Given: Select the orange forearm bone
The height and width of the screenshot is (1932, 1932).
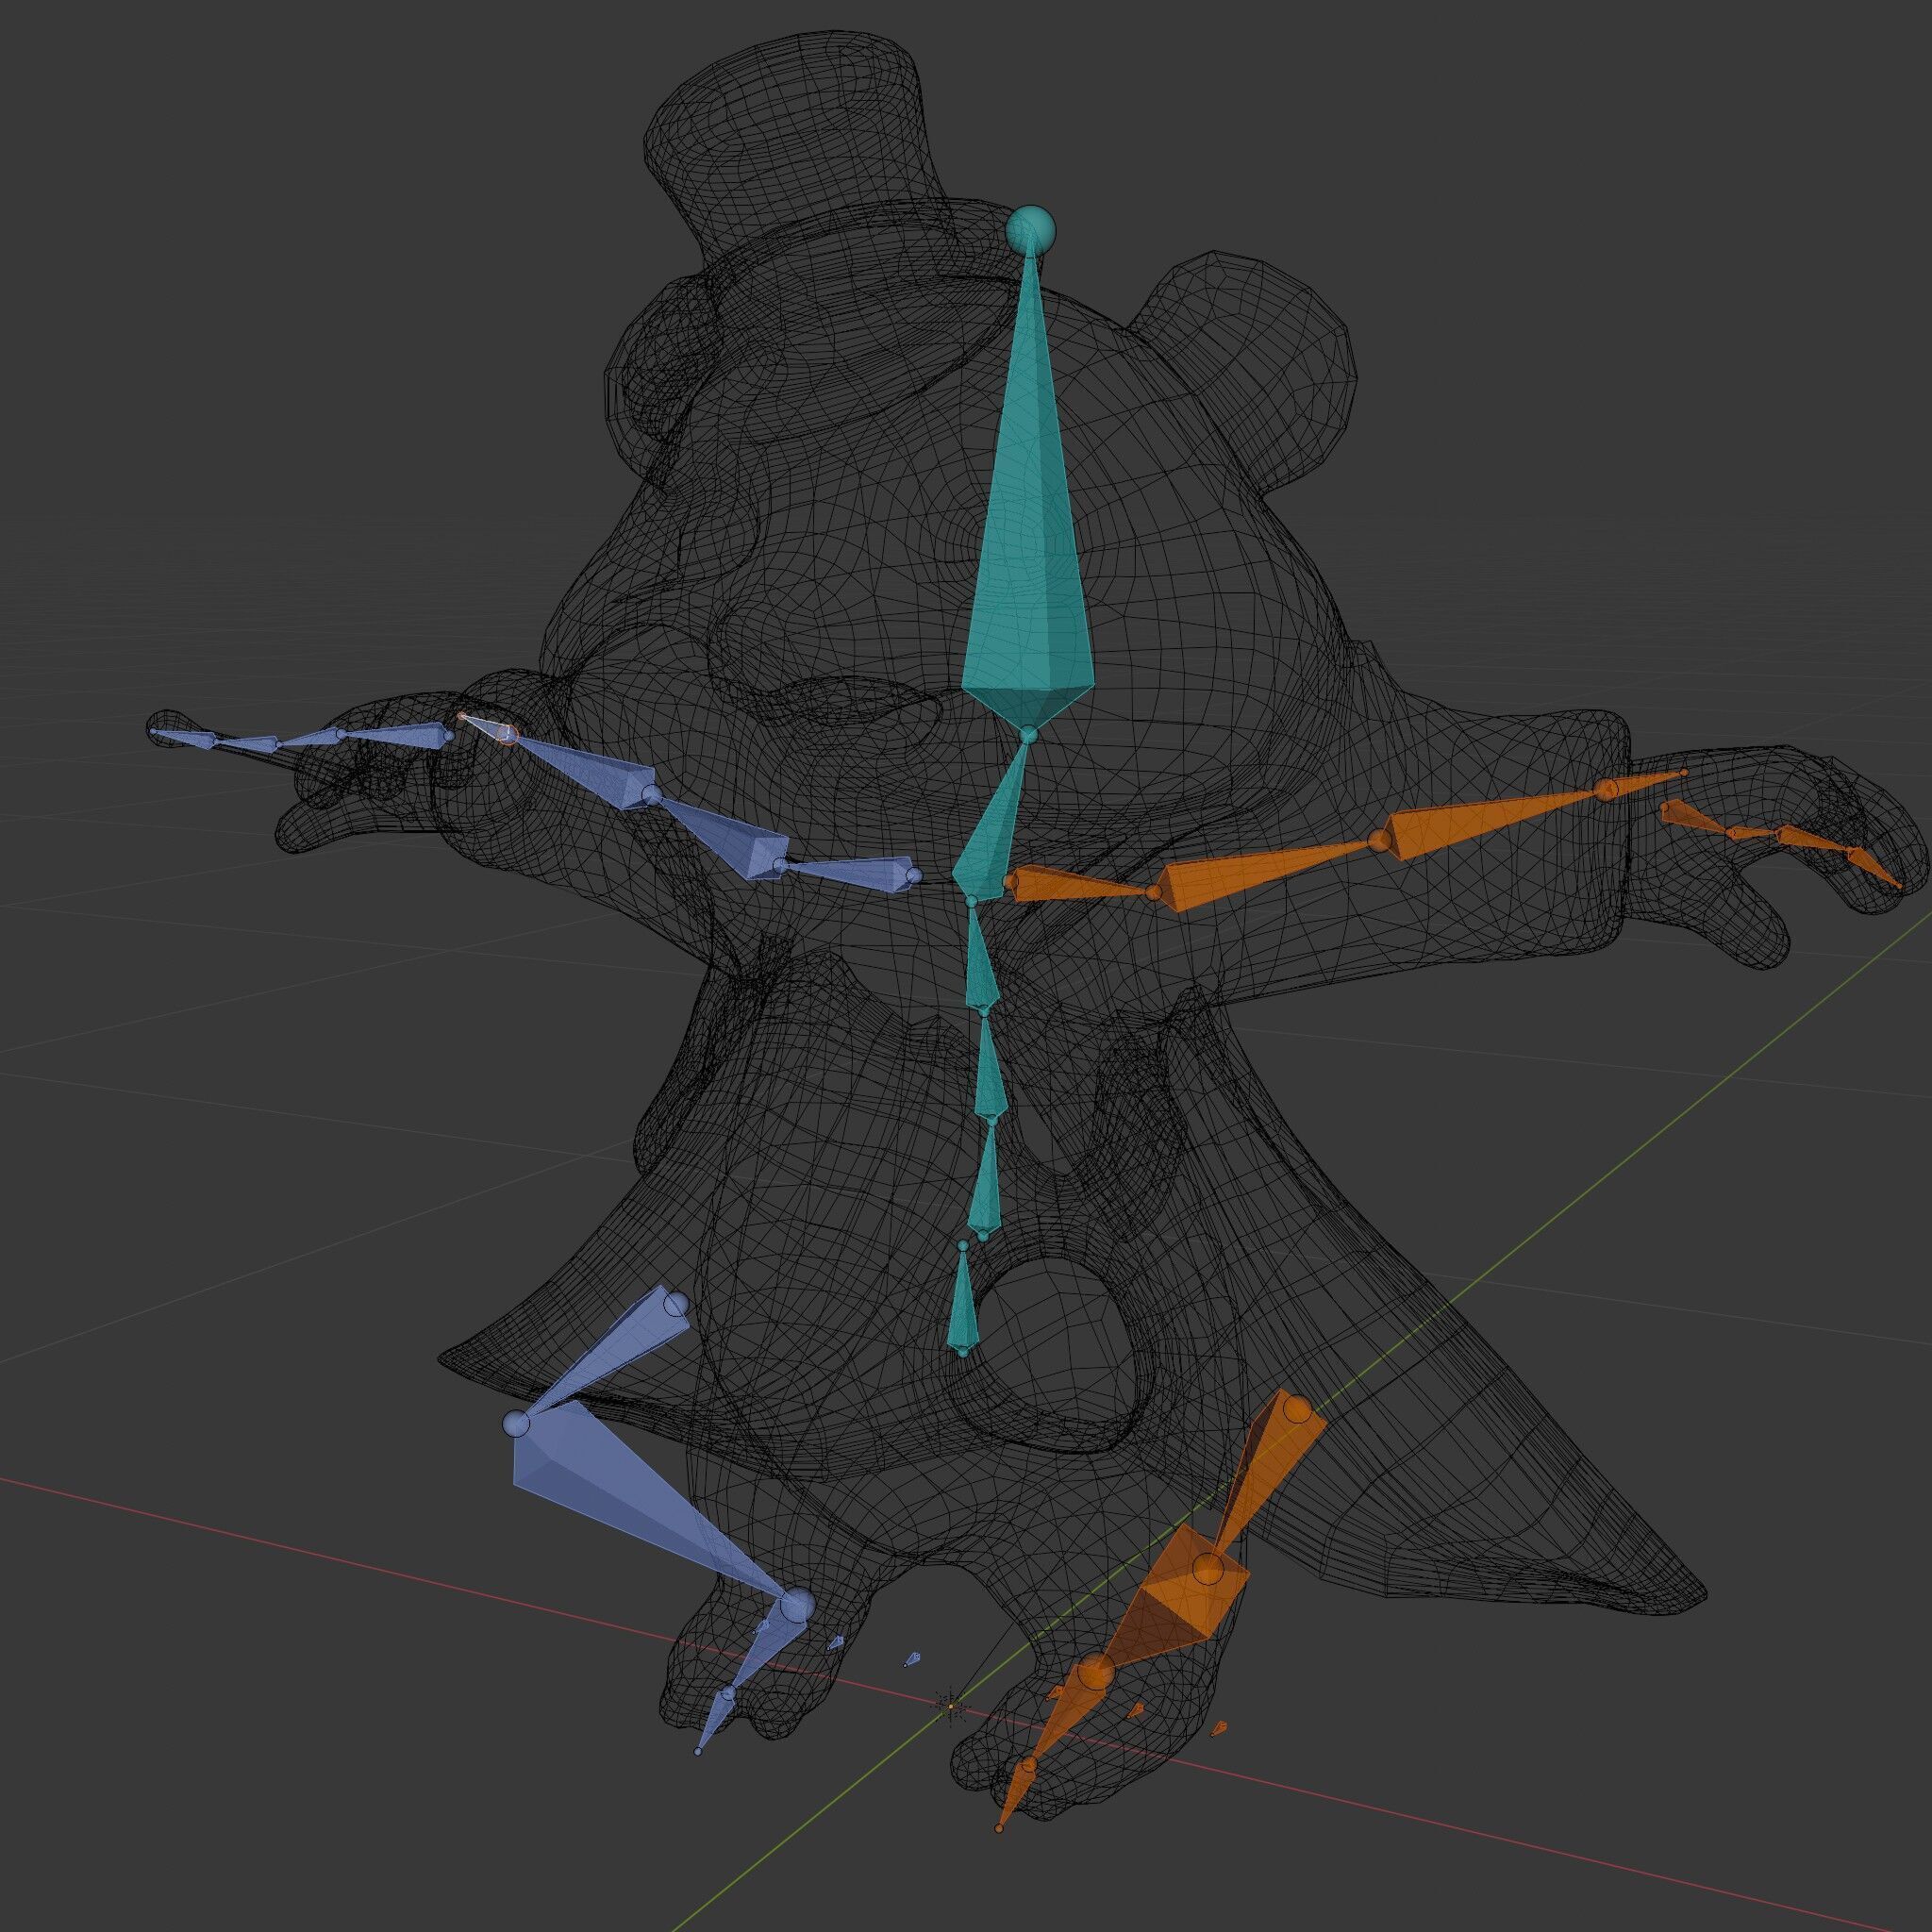Looking at the screenshot, I should (1495, 826).
